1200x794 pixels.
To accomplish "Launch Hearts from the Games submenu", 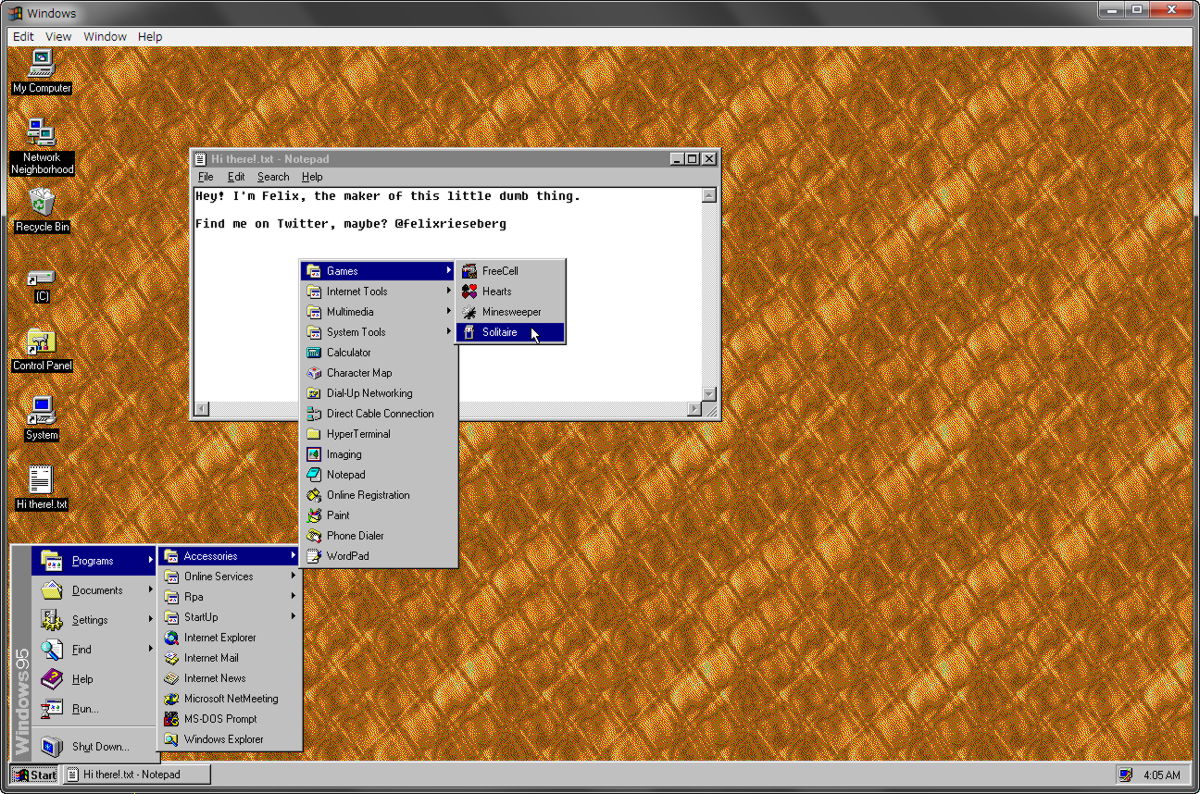I will coord(510,291).
